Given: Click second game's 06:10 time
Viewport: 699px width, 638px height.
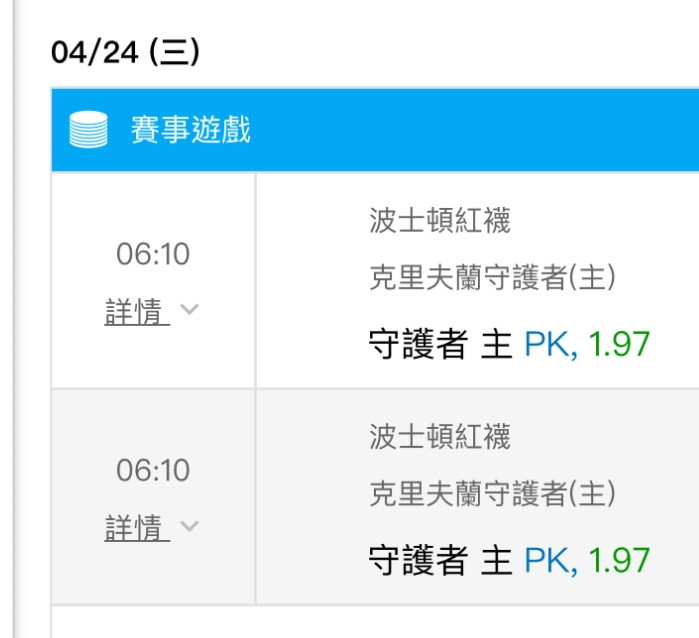Looking at the screenshot, I should point(153,470).
